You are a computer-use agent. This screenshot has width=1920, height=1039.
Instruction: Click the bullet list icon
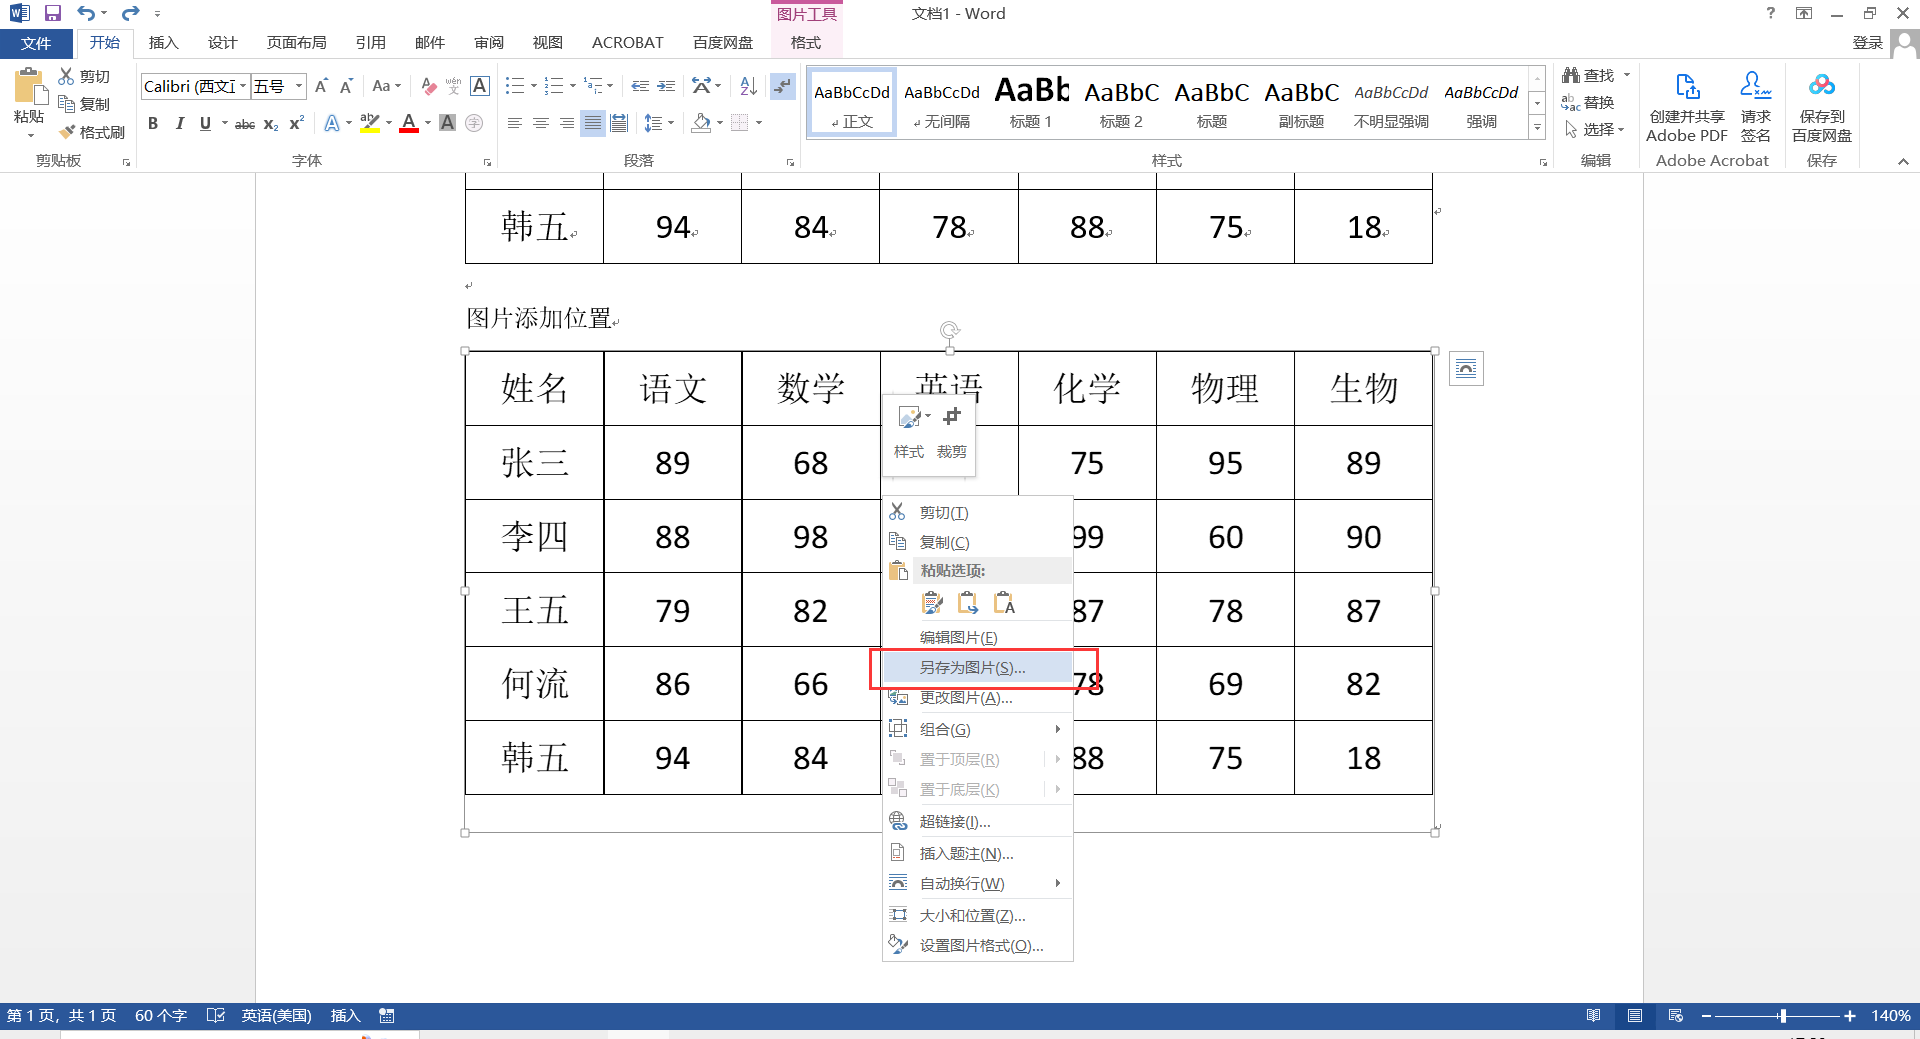(514, 86)
